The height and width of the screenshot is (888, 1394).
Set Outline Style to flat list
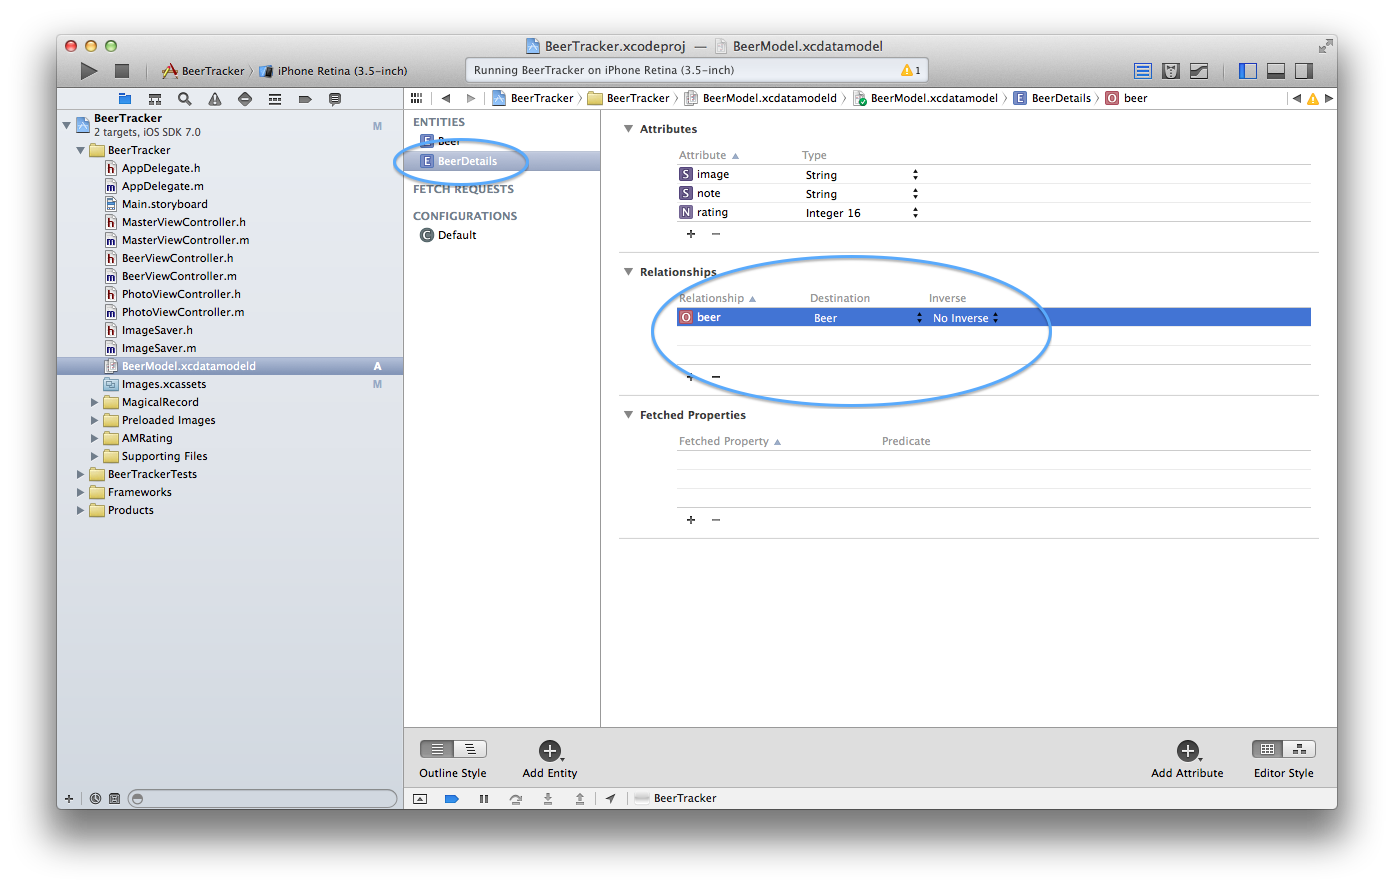(x=437, y=749)
